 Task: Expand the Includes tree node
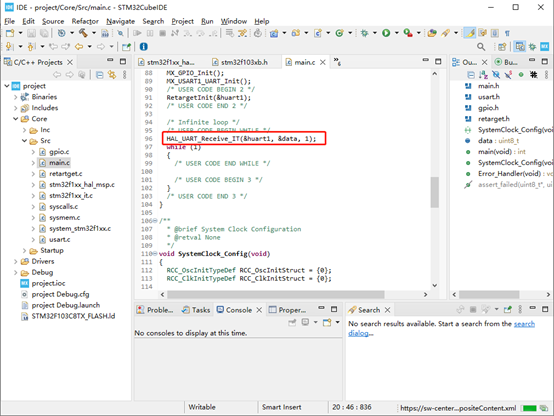pos(16,108)
